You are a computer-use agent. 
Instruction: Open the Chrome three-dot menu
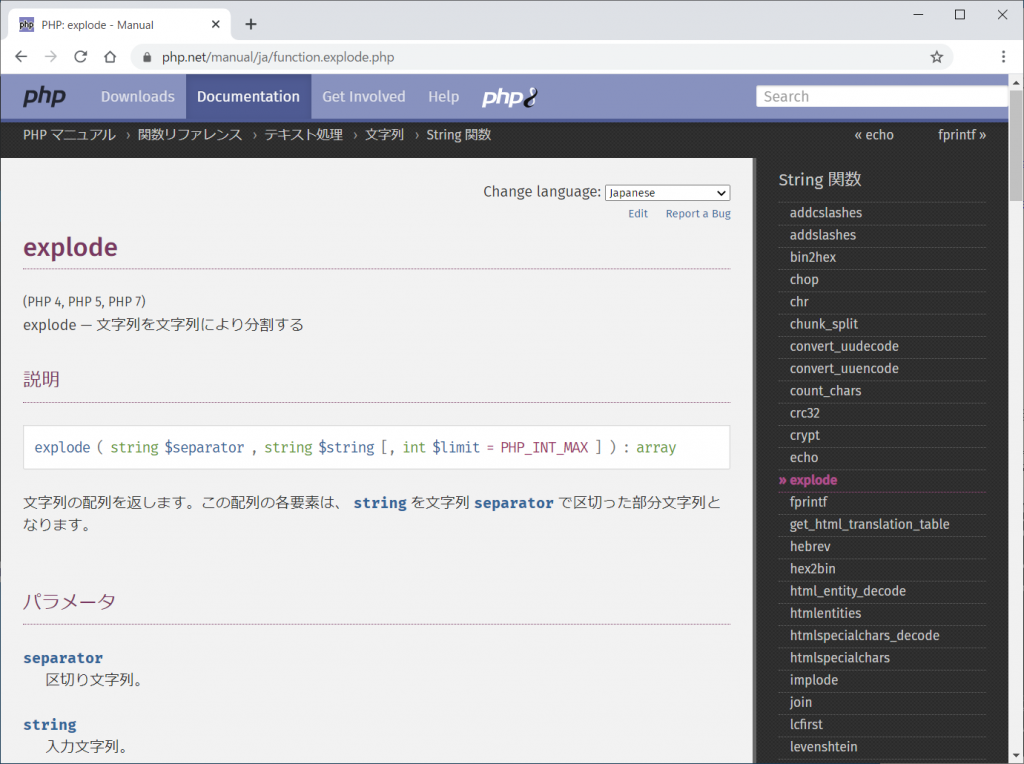coord(1003,57)
